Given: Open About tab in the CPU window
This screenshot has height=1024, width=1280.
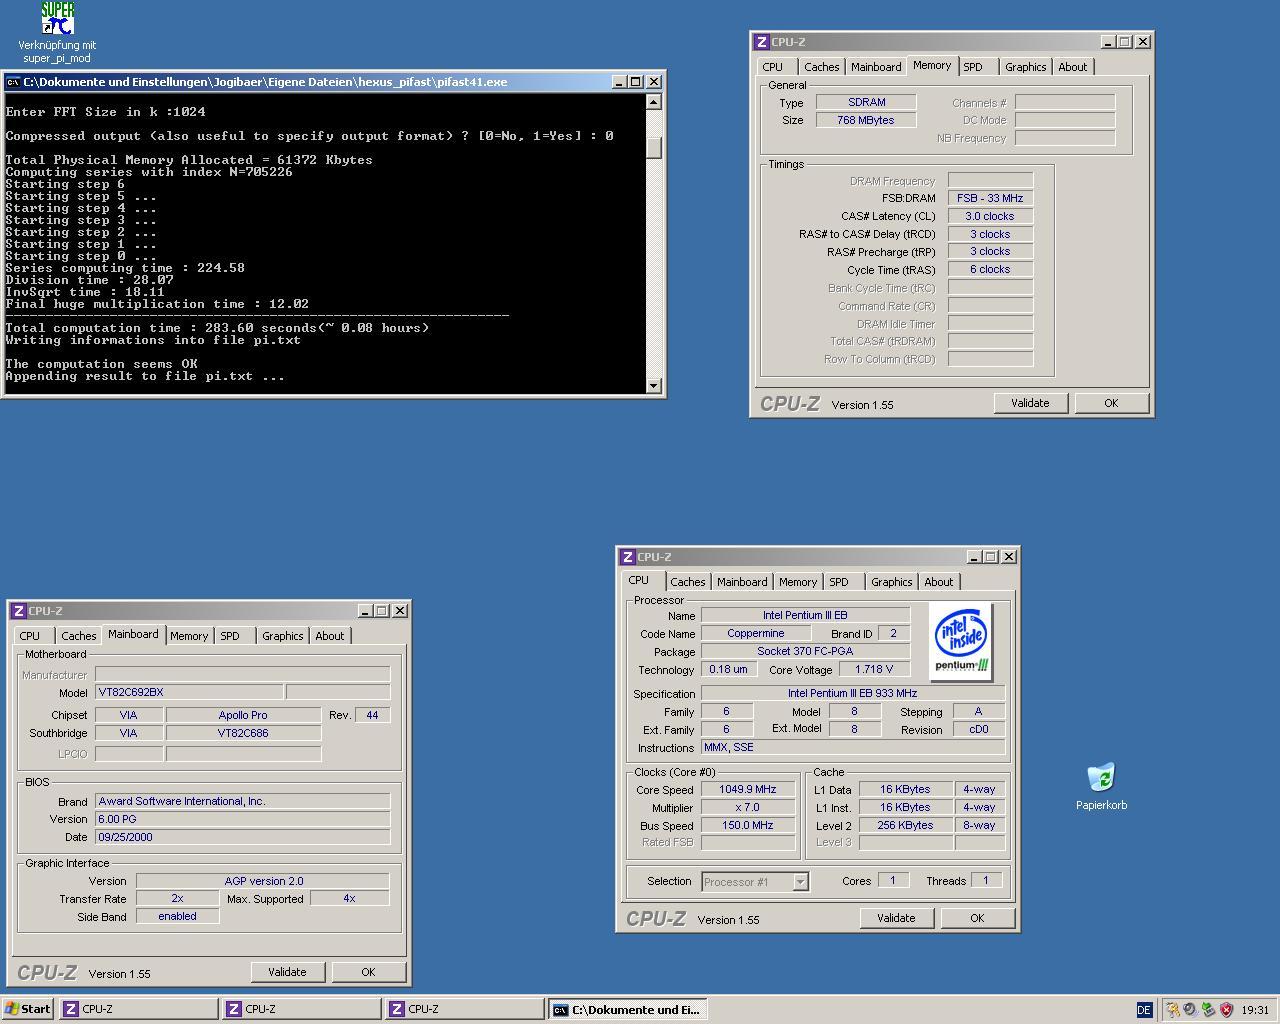Looking at the screenshot, I should pos(938,582).
